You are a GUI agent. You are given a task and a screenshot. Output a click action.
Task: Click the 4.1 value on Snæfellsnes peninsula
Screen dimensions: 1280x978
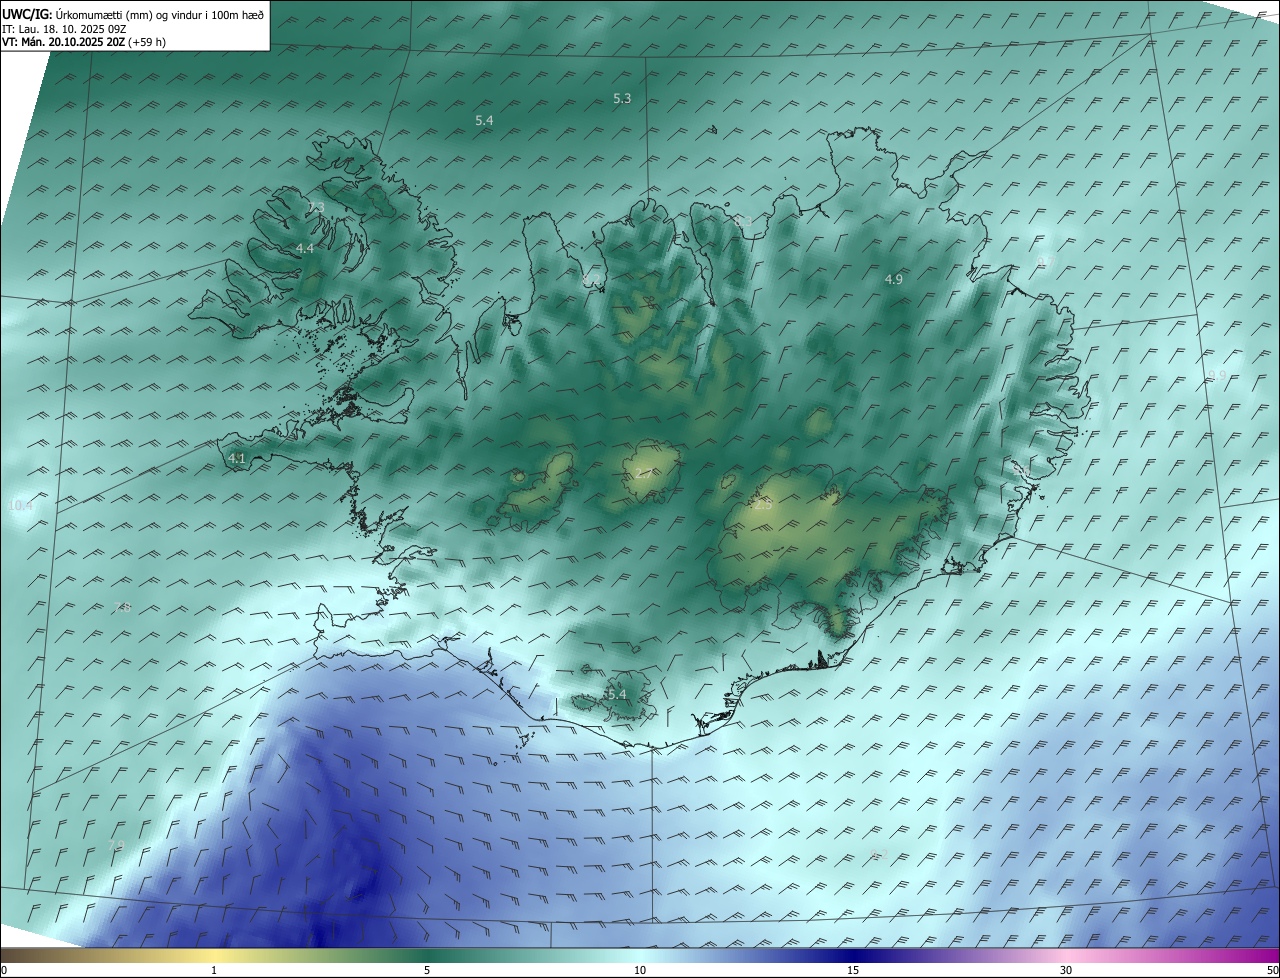[x=237, y=458]
